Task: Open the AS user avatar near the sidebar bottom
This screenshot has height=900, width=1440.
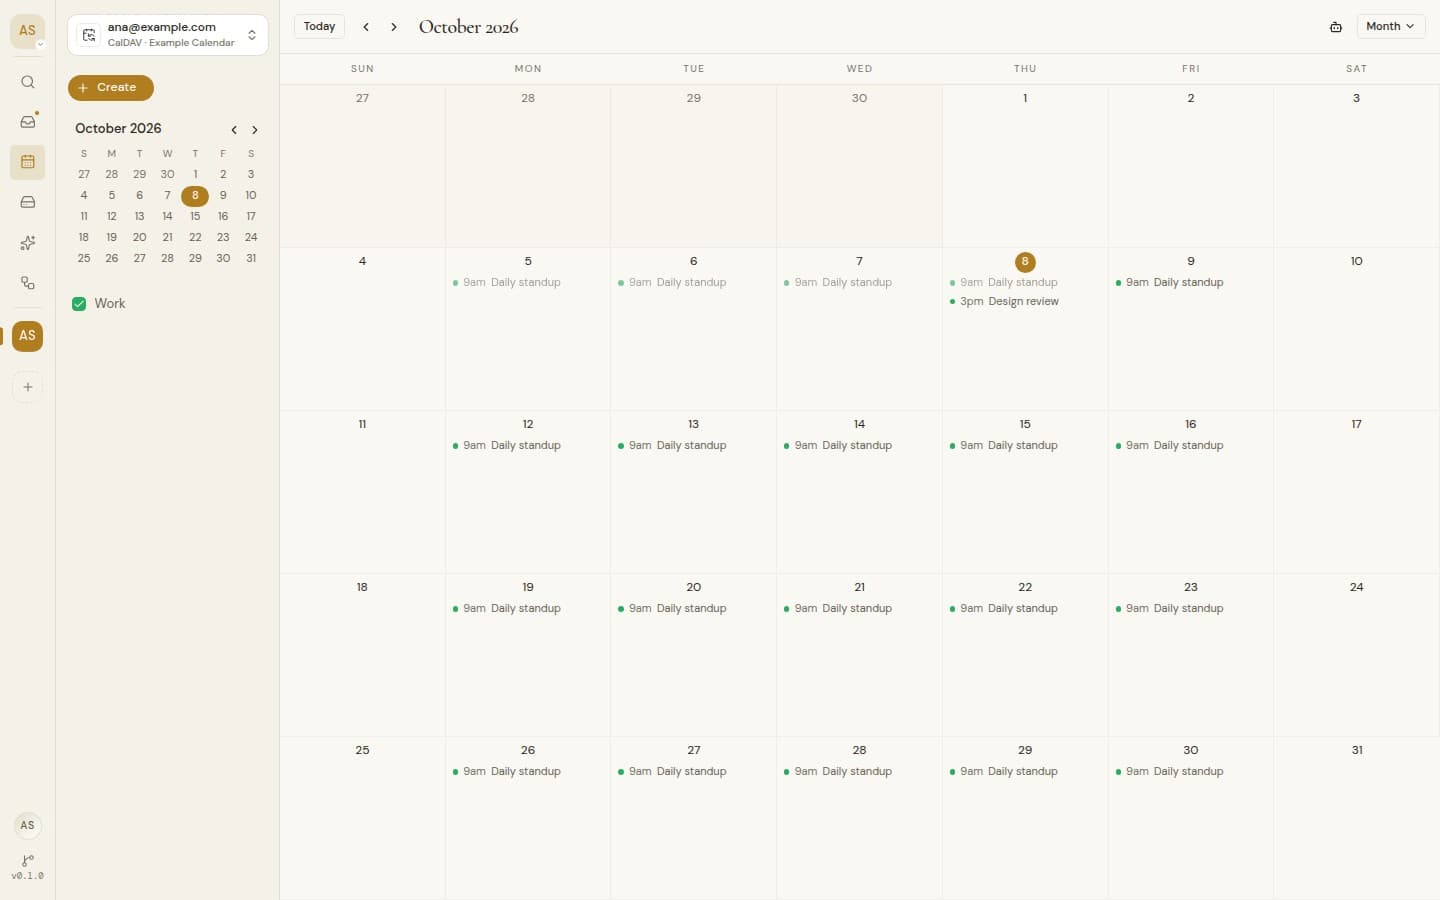Action: pyautogui.click(x=28, y=825)
